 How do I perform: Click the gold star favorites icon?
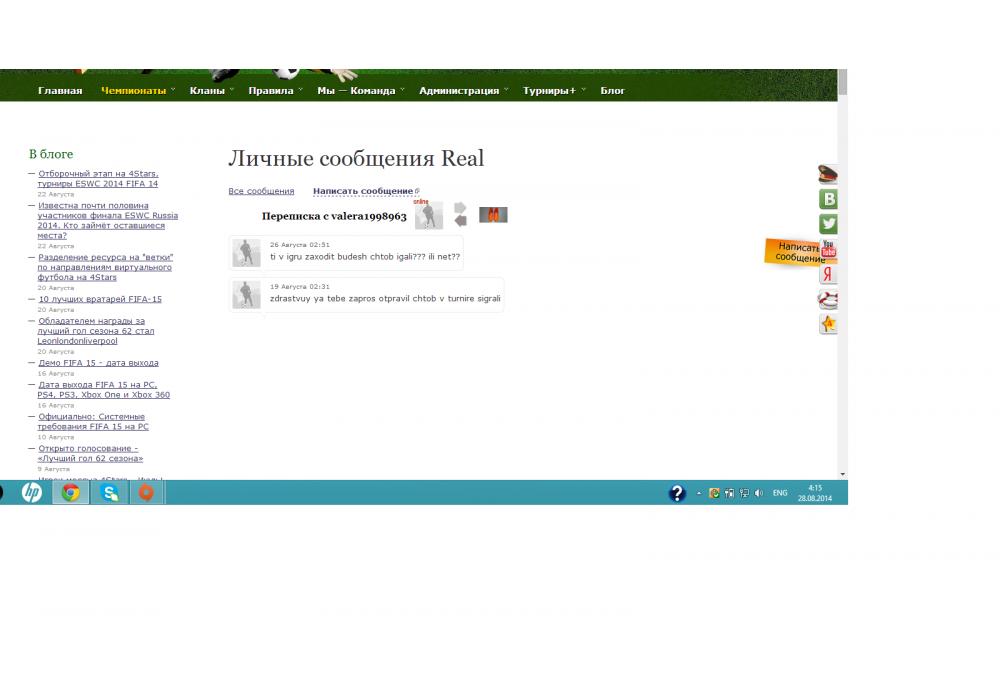tap(828, 324)
